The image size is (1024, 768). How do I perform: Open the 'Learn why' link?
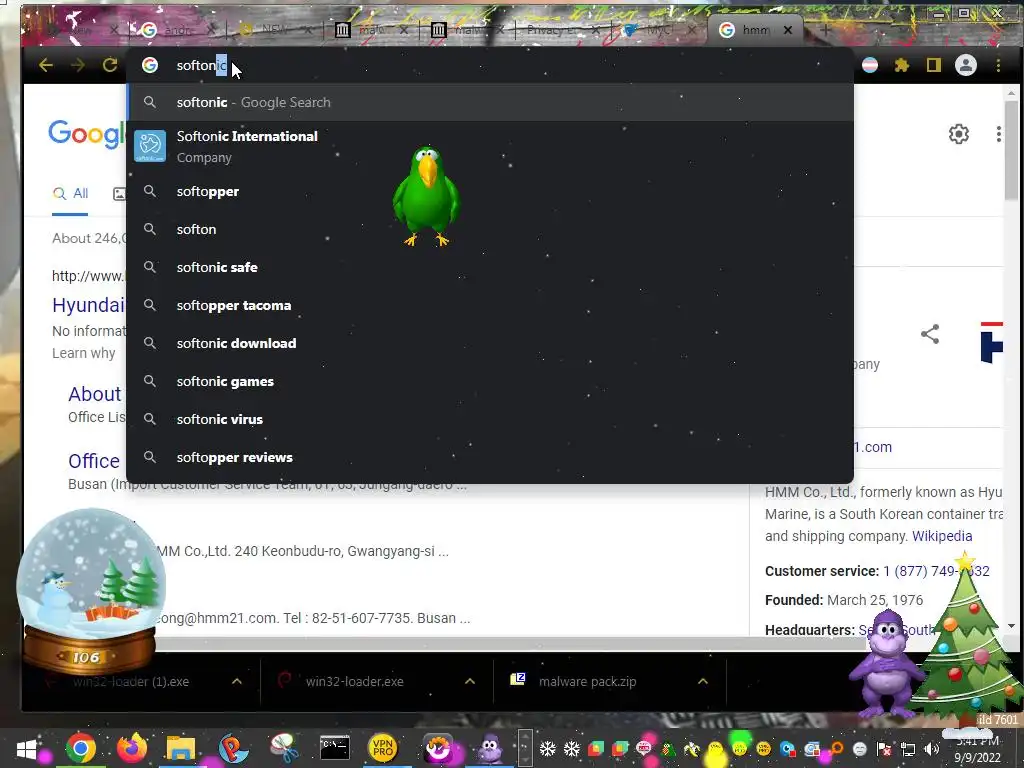[84, 353]
